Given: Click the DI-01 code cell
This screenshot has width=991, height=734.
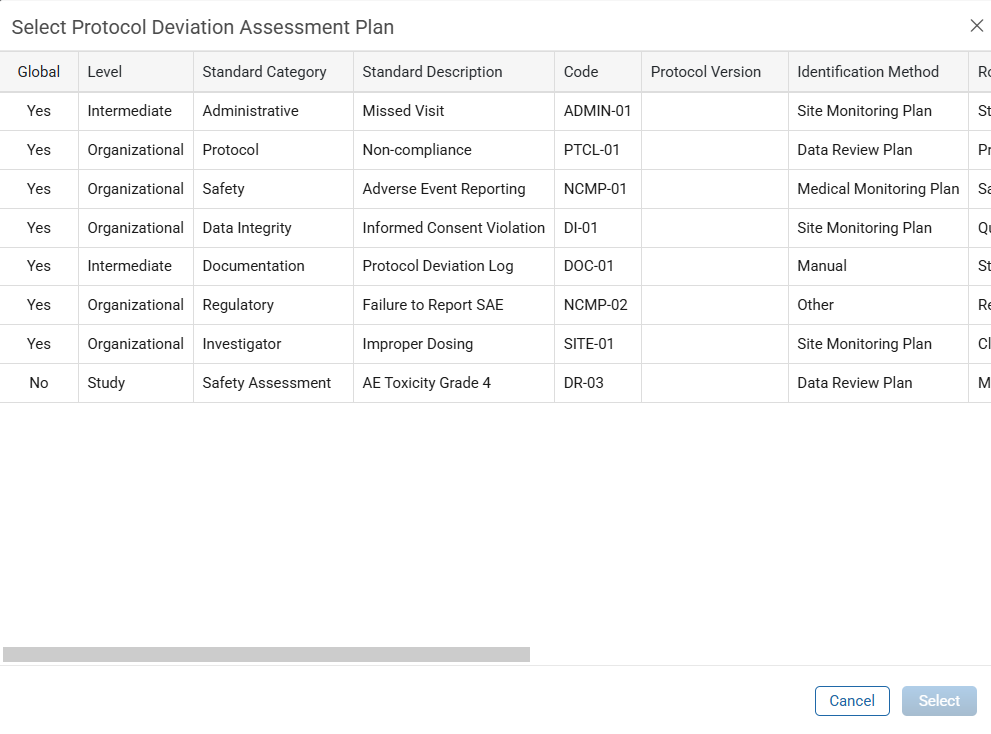Looking at the screenshot, I should [x=598, y=228].
